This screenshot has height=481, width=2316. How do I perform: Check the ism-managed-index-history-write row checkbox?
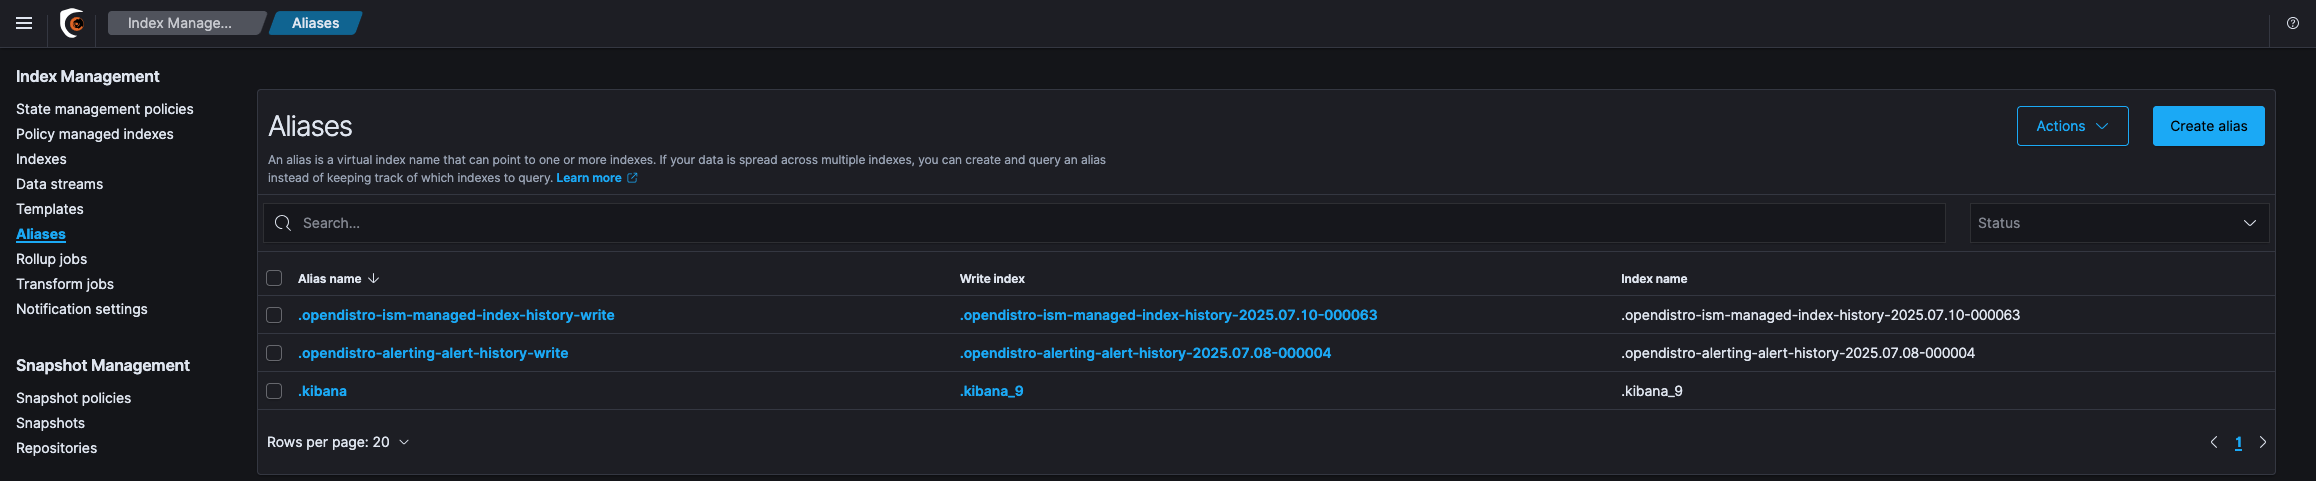[x=274, y=315]
